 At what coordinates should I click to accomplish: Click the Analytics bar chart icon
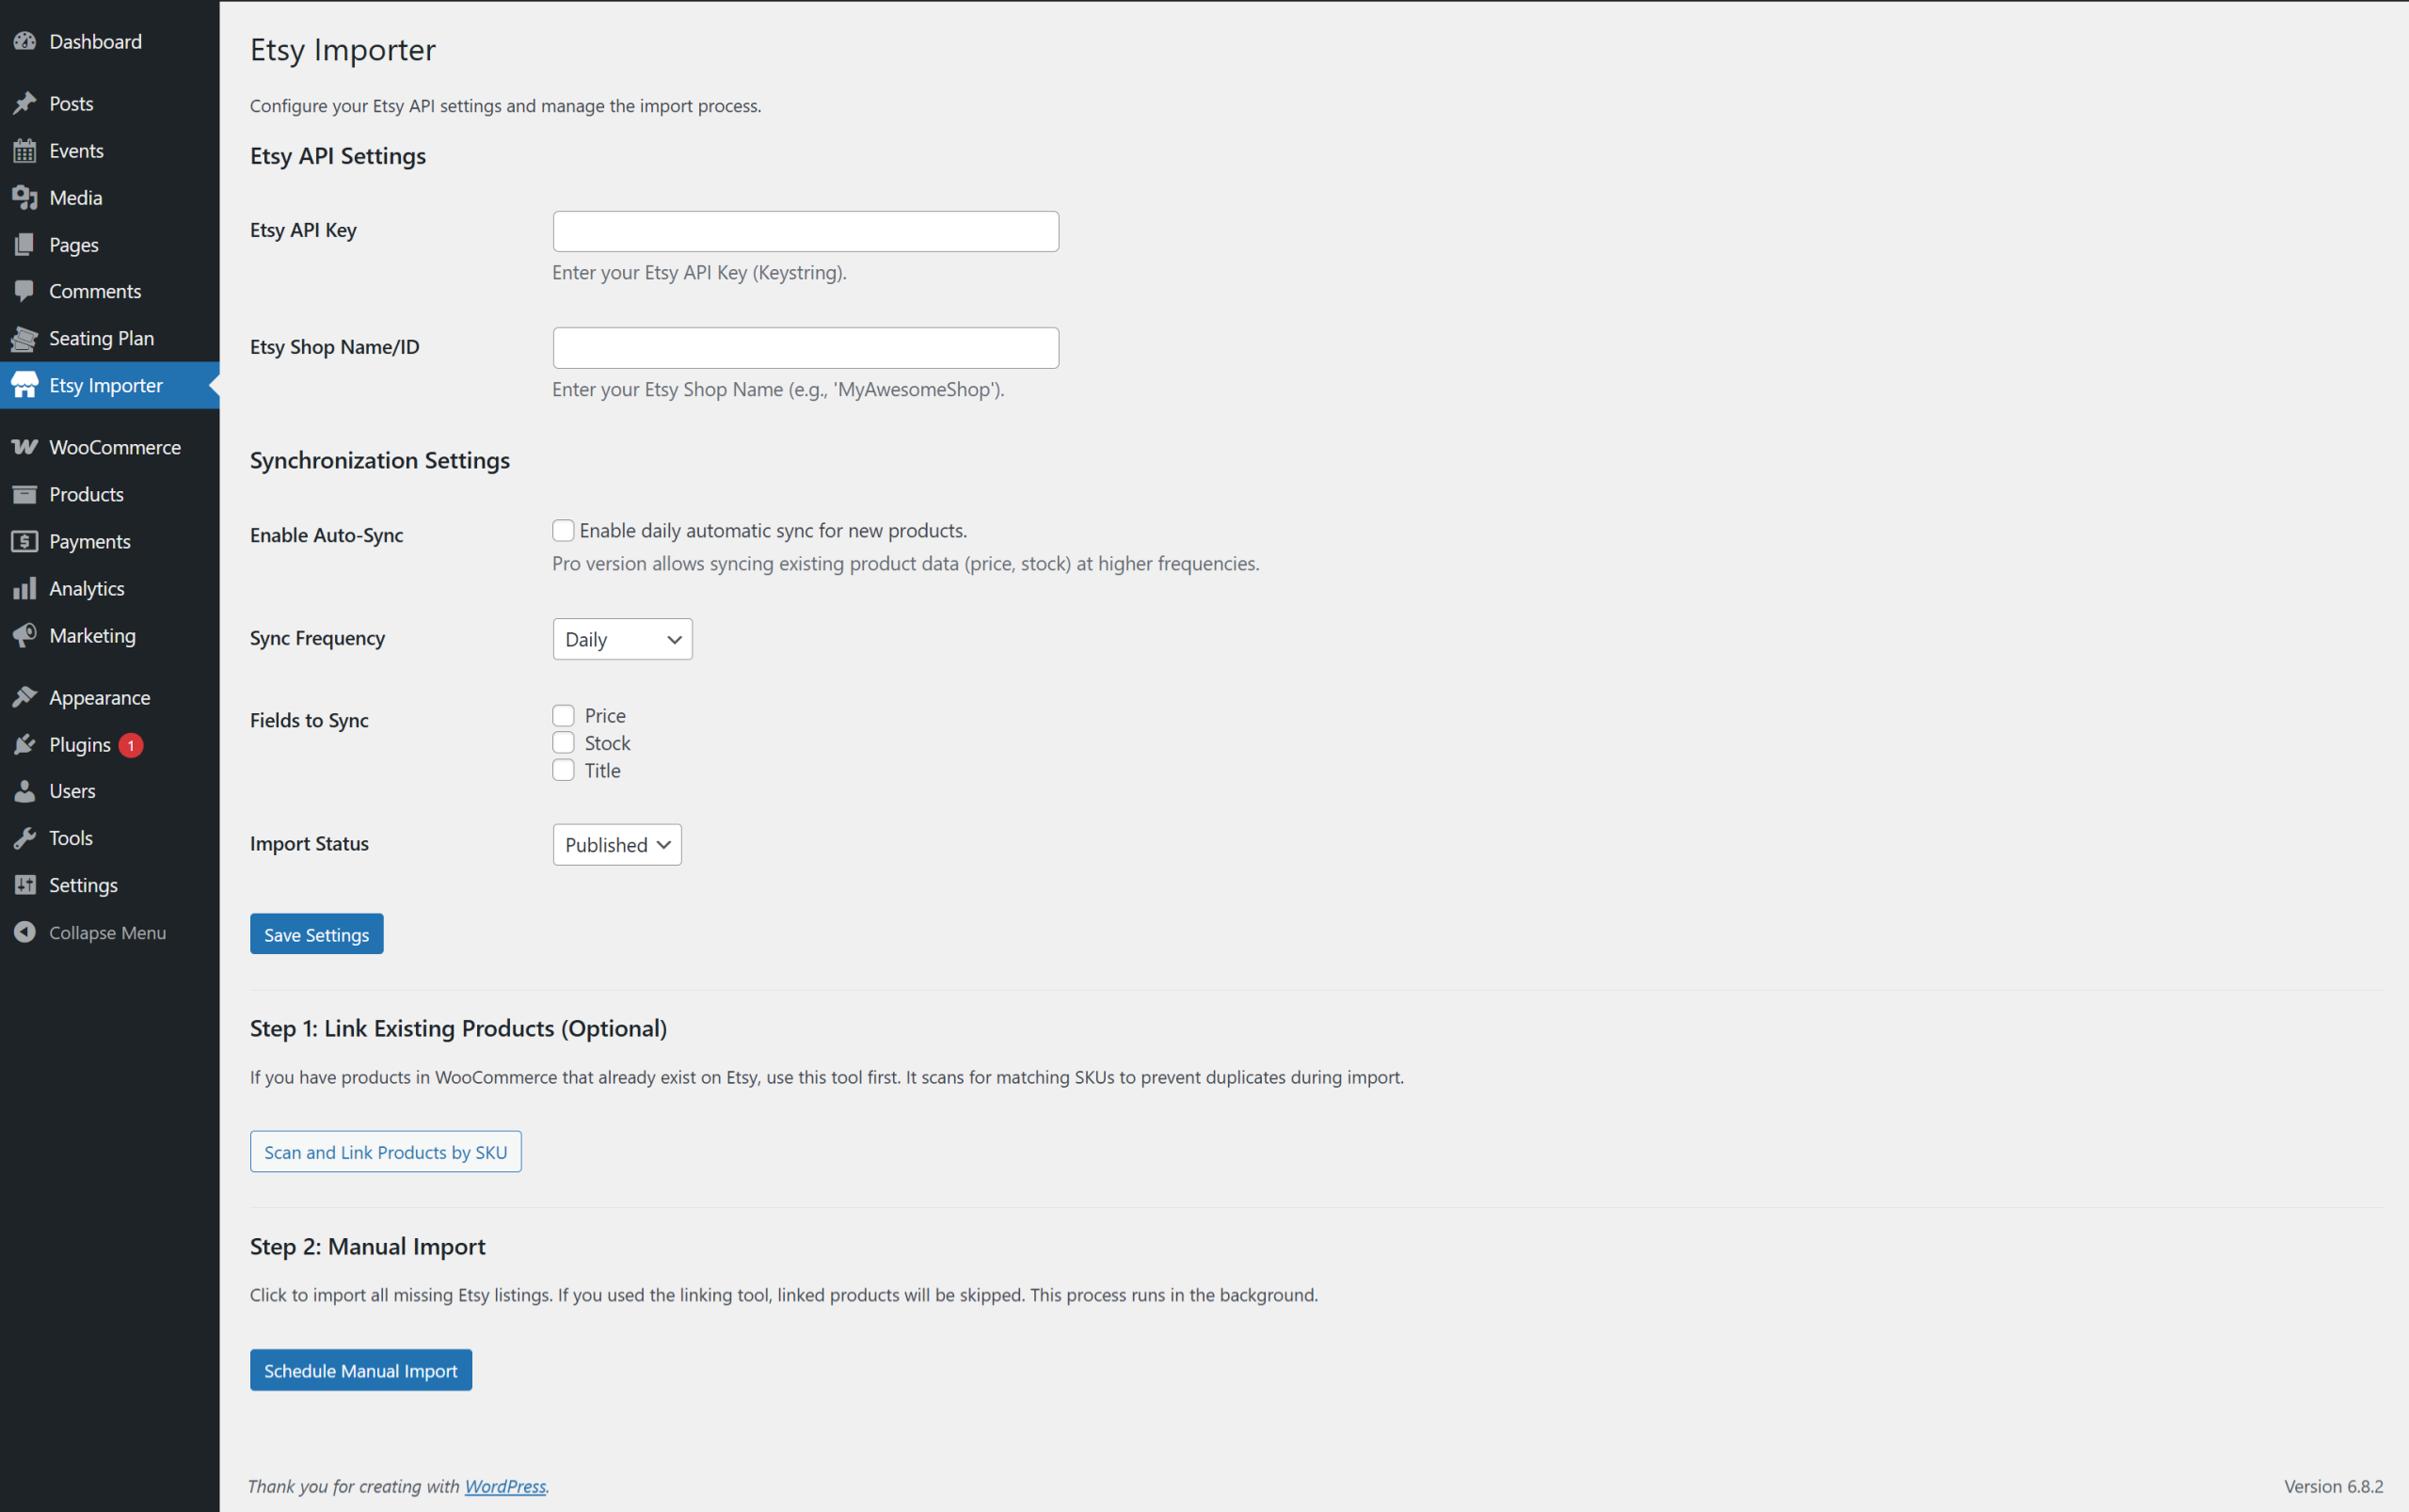click(x=25, y=588)
